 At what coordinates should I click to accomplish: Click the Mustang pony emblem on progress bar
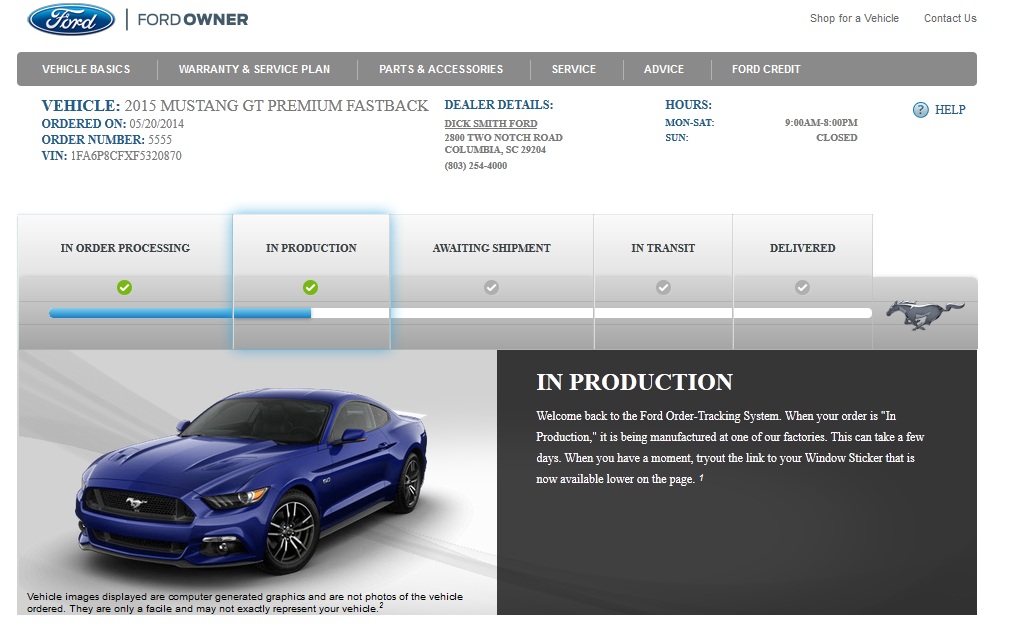click(x=924, y=315)
